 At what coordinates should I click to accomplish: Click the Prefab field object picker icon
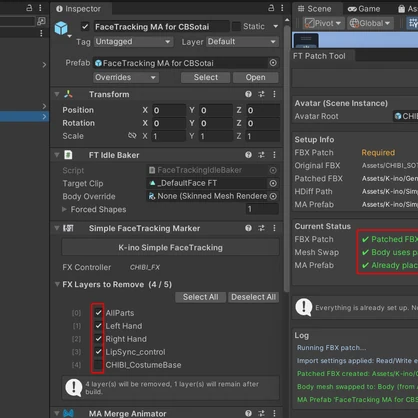coord(273,63)
